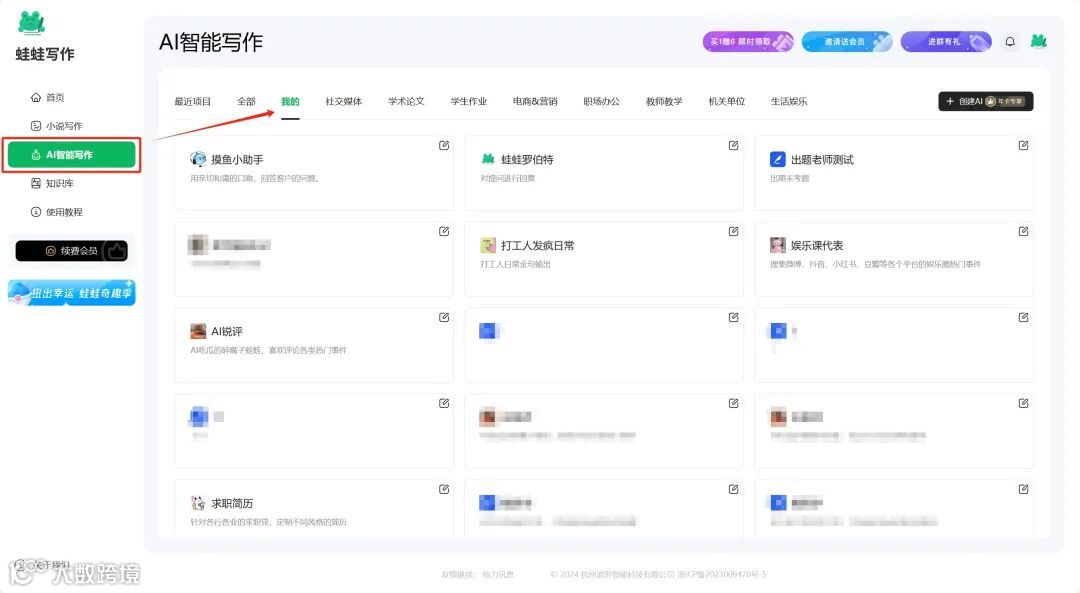Viewport: 1080px width, 593px height.
Task: Open the 扭出幸运 蛙蛙奇趣季 banner
Action: (x=72, y=293)
